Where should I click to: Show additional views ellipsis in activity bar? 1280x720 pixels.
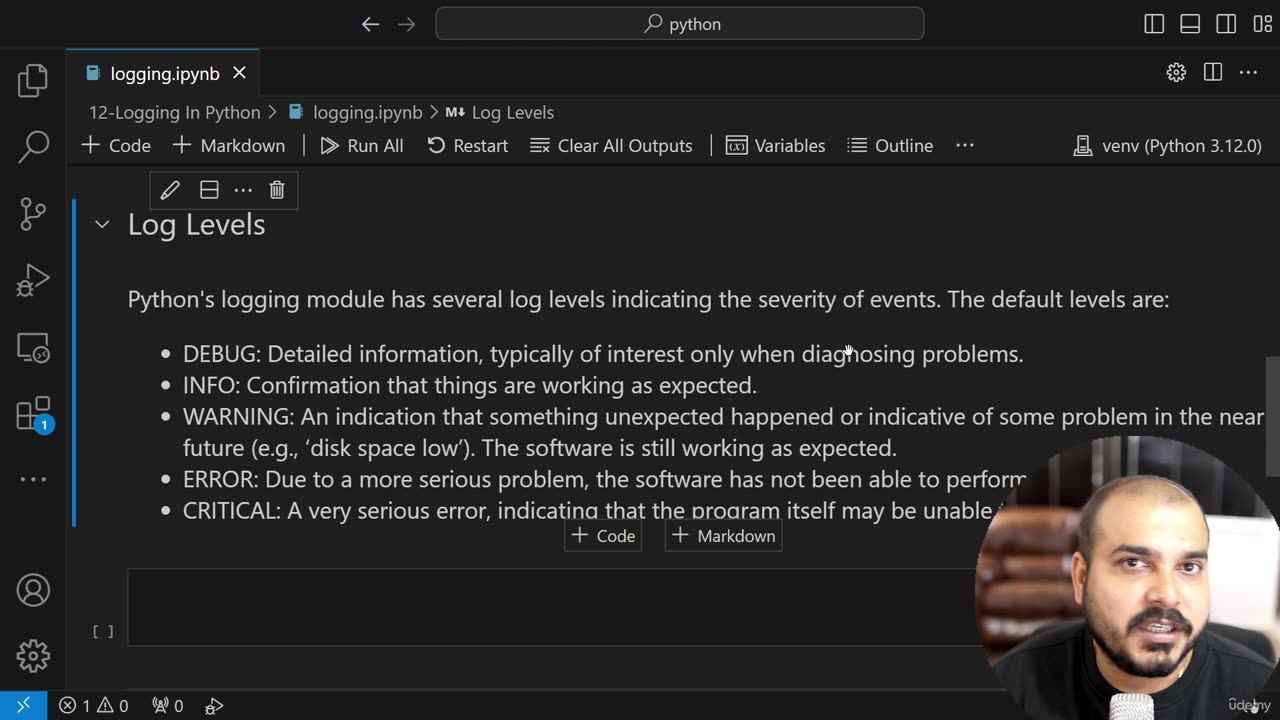coord(33,479)
